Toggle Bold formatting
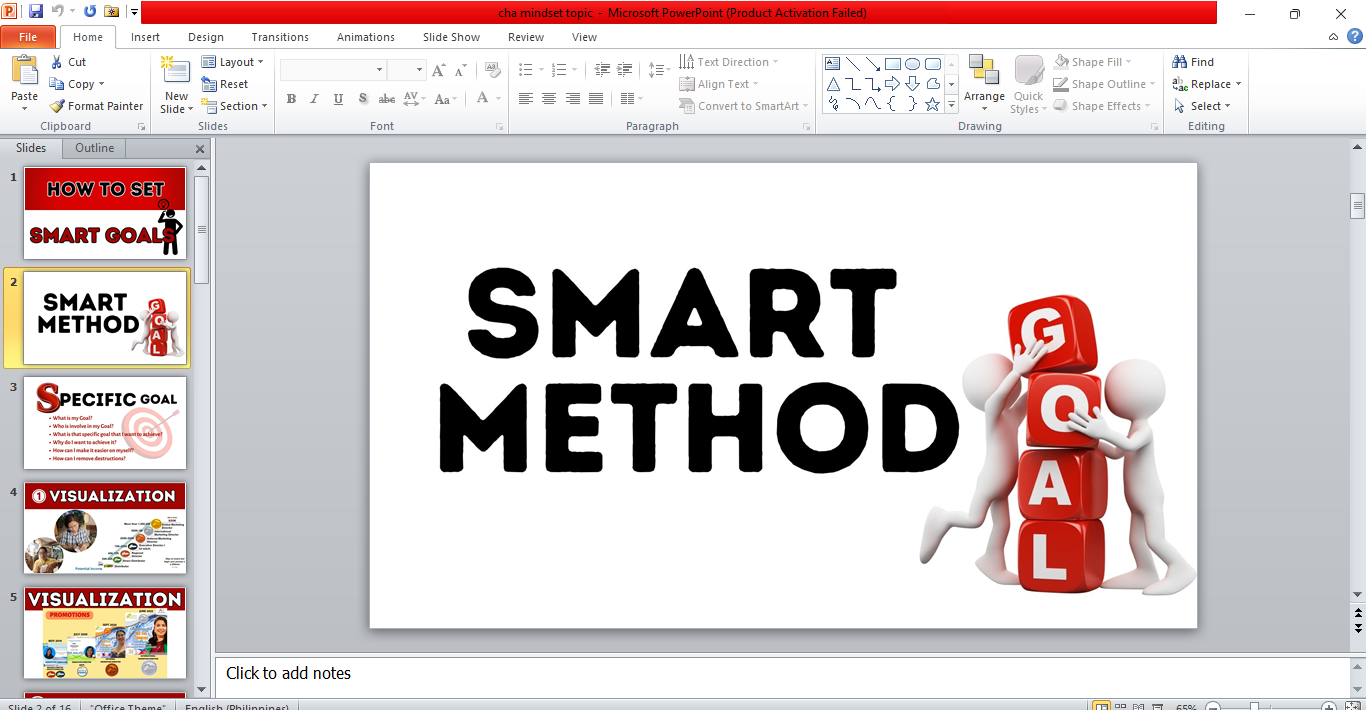This screenshot has height=710, width=1366. click(x=291, y=98)
